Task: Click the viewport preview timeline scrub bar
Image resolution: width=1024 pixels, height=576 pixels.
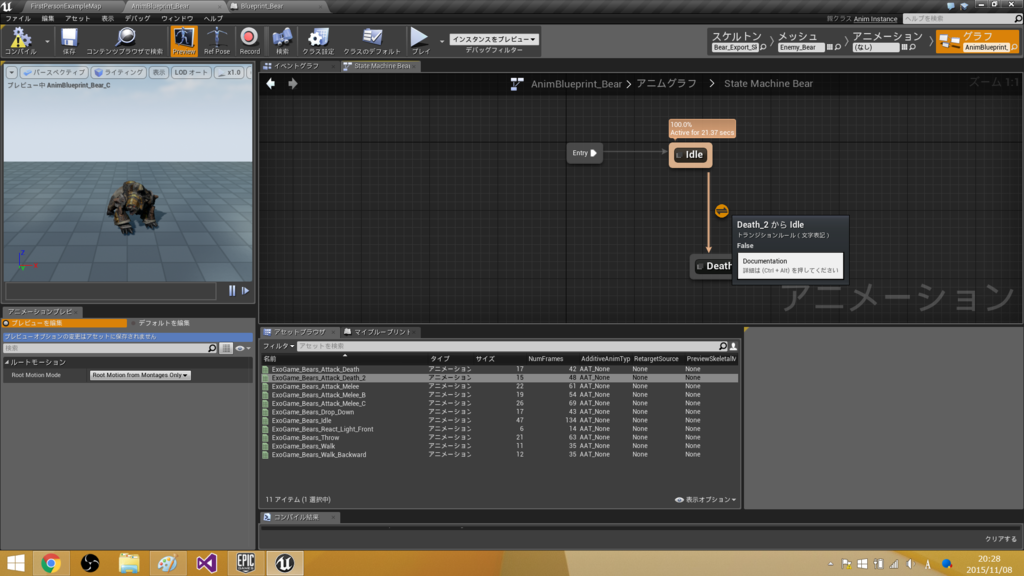Action: point(111,291)
